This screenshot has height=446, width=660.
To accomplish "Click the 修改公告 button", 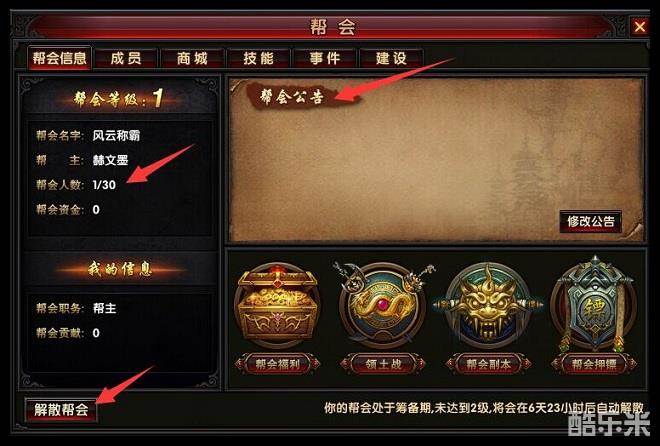I will point(591,221).
